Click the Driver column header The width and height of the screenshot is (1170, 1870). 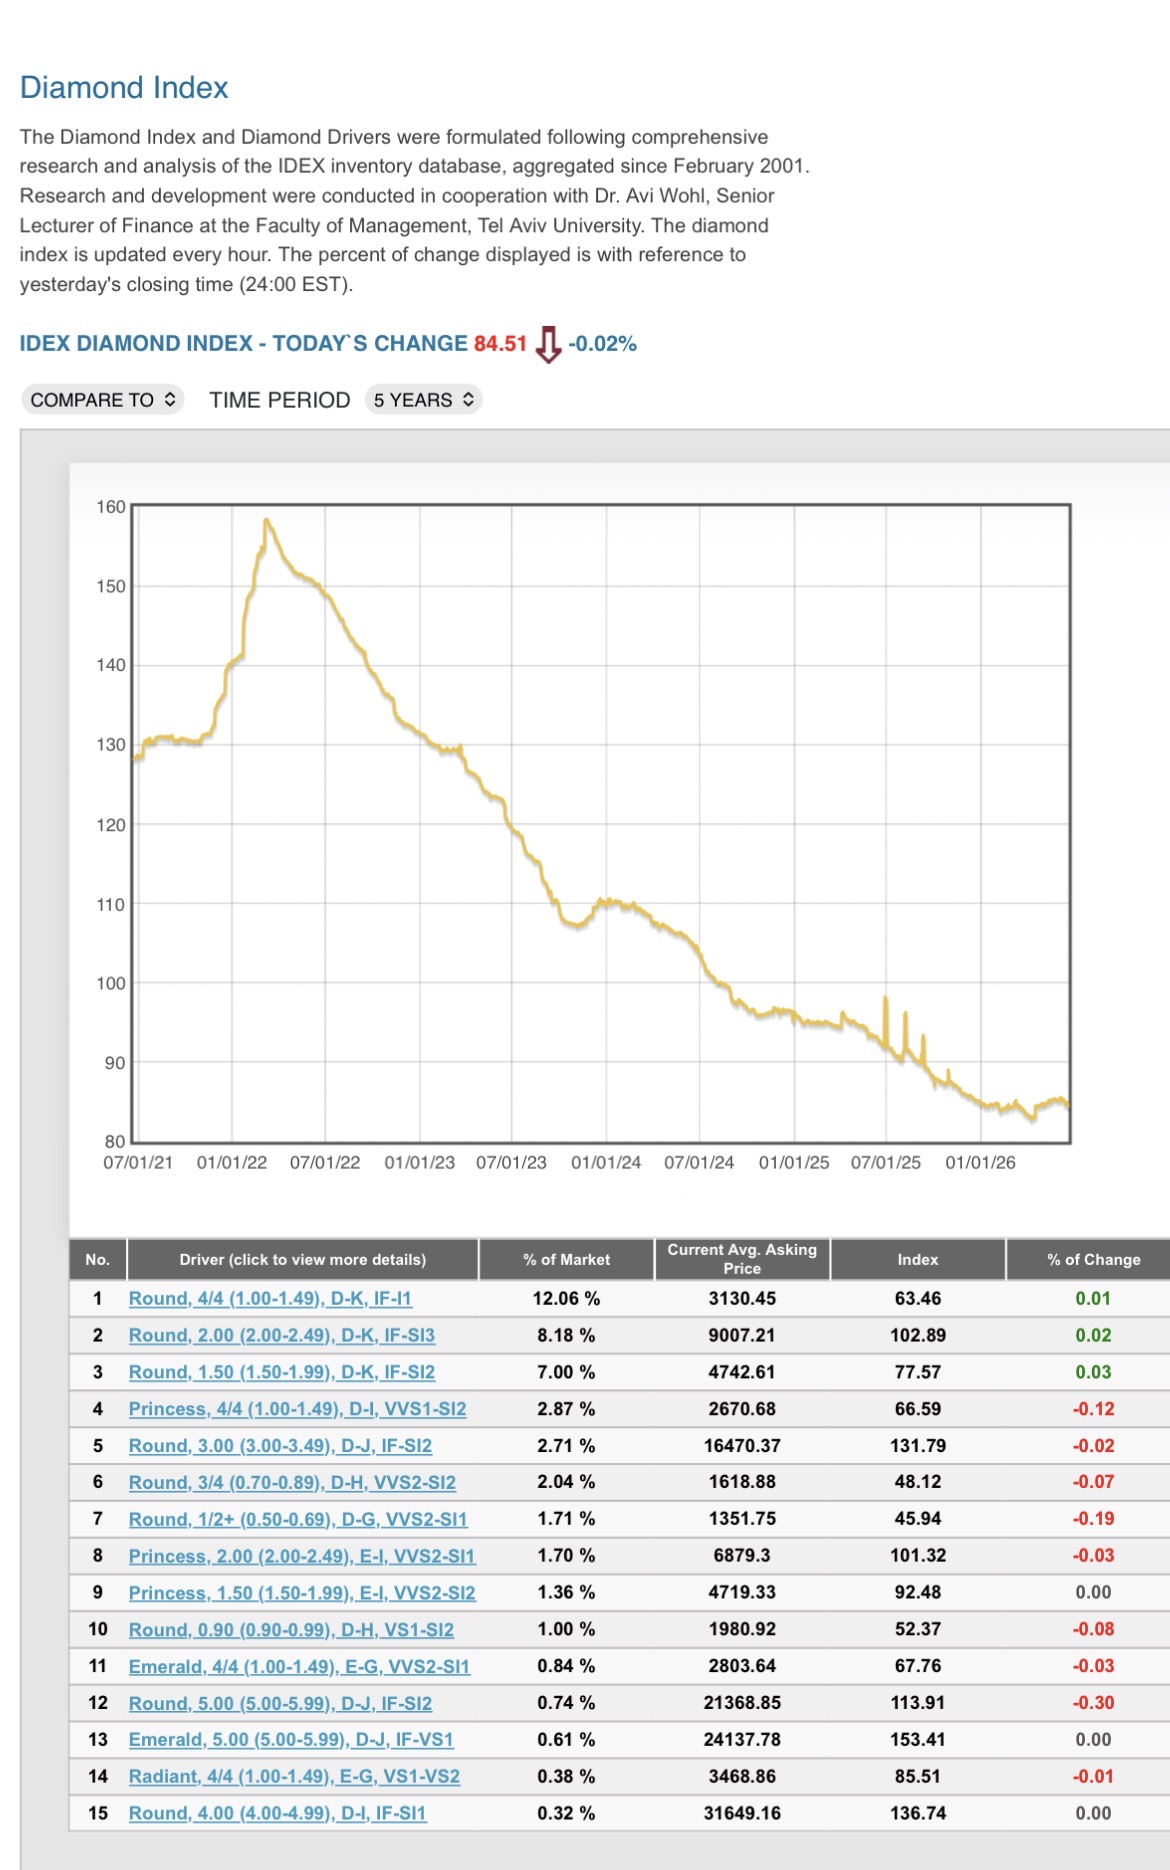303,1260
